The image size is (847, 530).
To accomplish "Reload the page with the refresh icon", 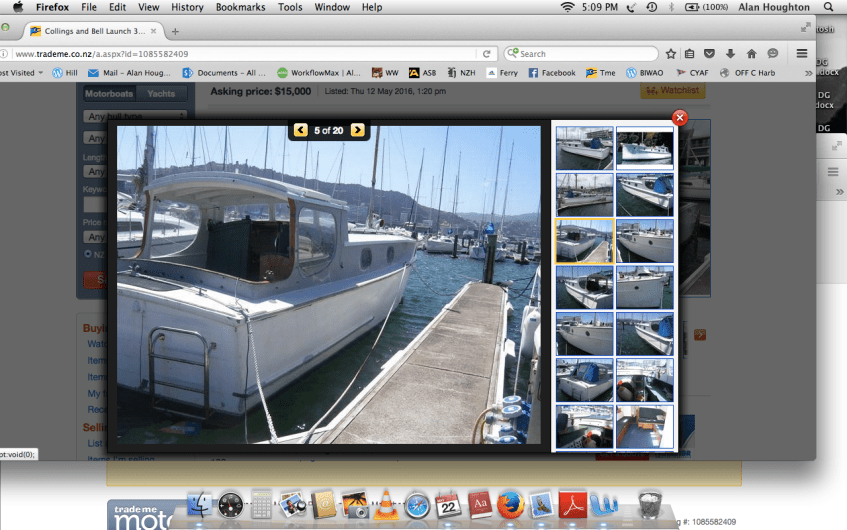I will (x=487, y=54).
